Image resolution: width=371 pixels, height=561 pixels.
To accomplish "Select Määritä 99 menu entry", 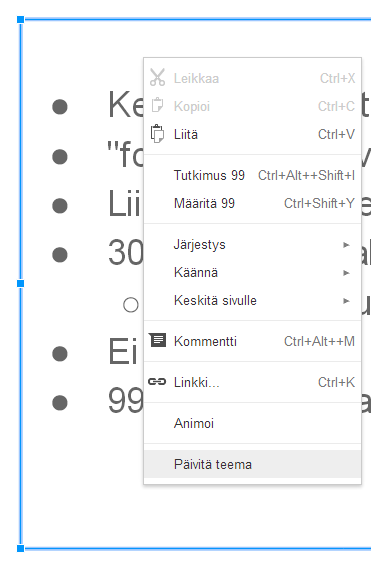I will click(253, 203).
